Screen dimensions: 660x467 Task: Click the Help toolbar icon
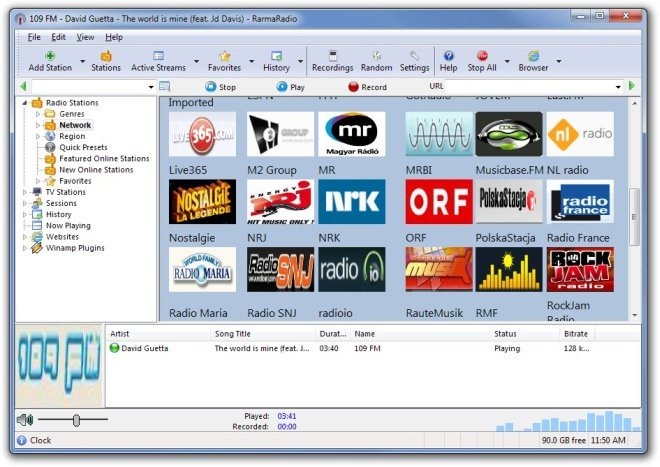click(x=449, y=56)
